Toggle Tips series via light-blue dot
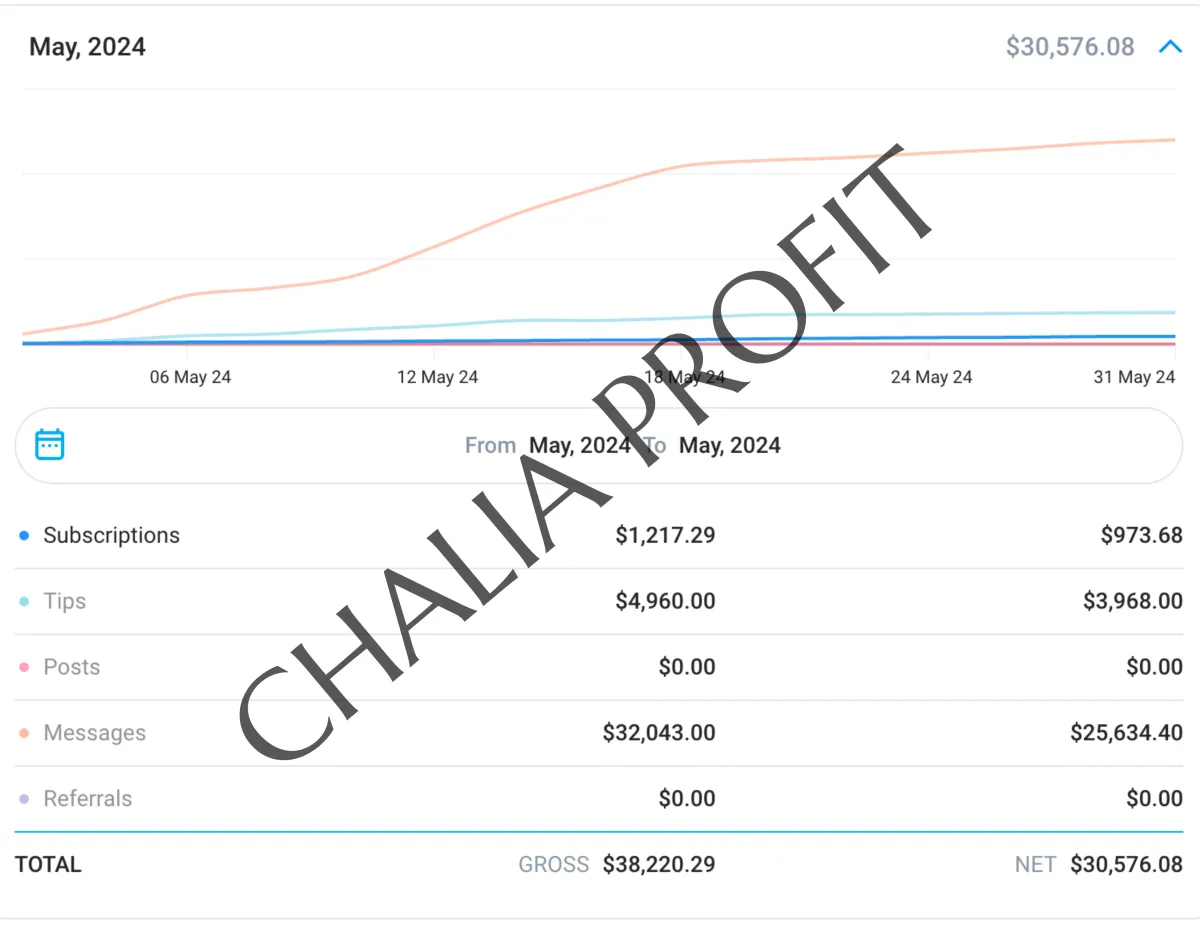This screenshot has height=925, width=1200. click(x=24, y=602)
